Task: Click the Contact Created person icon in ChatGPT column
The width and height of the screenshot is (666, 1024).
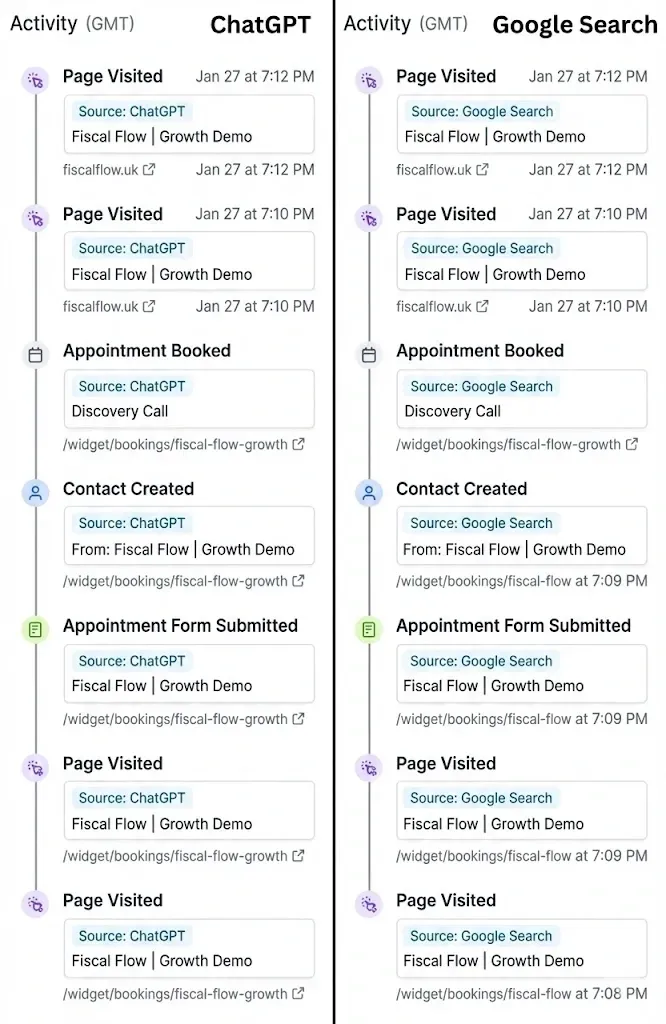Action: tap(36, 492)
